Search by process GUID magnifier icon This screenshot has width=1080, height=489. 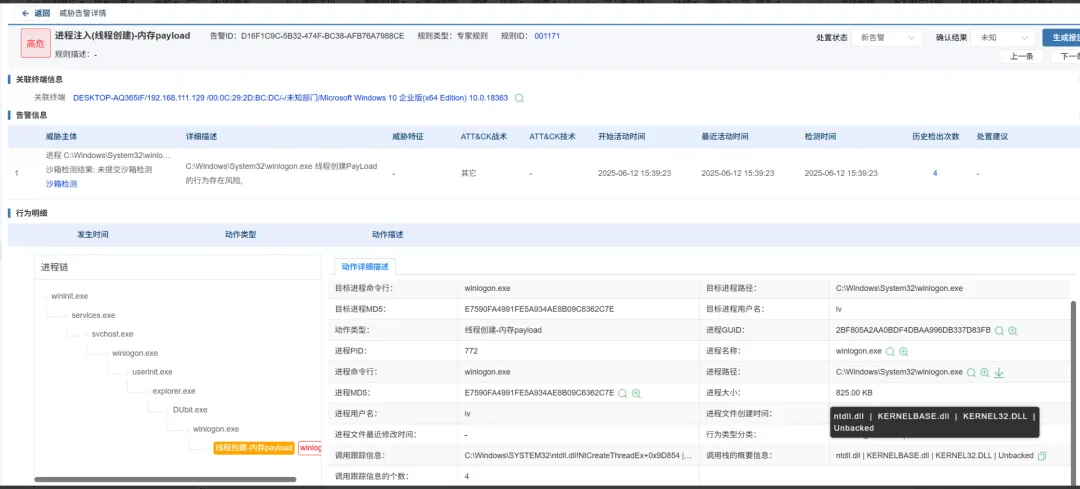point(998,330)
